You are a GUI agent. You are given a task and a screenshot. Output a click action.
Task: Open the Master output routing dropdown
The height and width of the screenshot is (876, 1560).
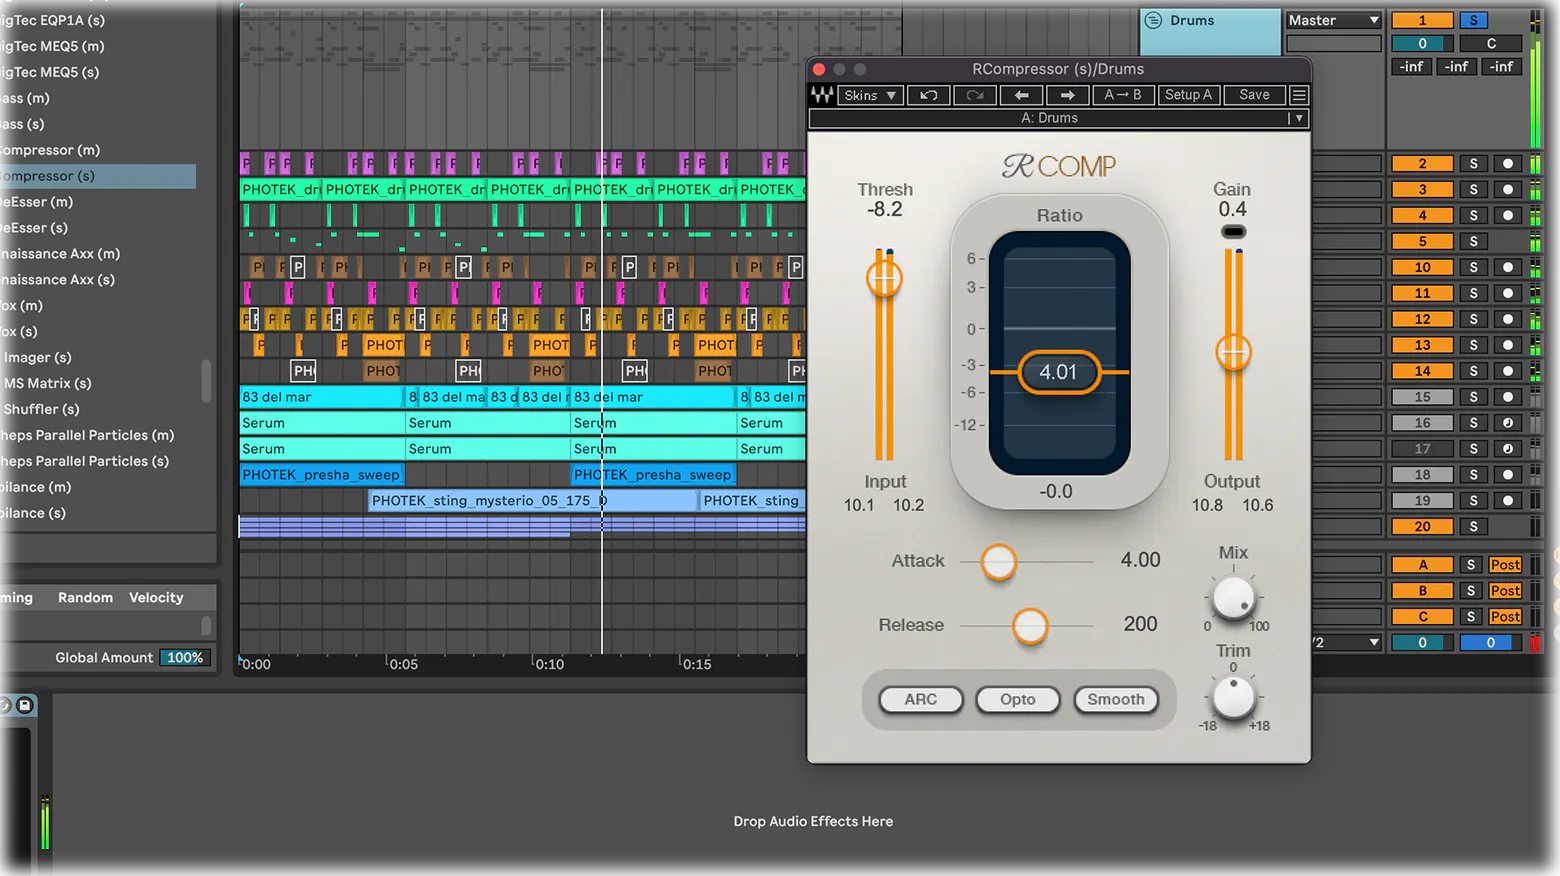pos(1333,20)
